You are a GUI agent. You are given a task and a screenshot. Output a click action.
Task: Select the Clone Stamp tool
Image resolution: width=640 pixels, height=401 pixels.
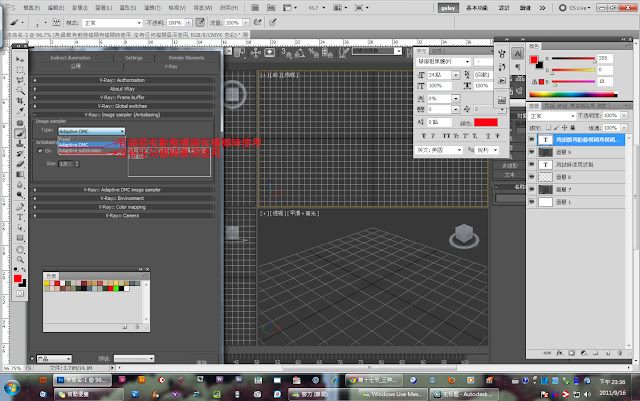click(20, 144)
